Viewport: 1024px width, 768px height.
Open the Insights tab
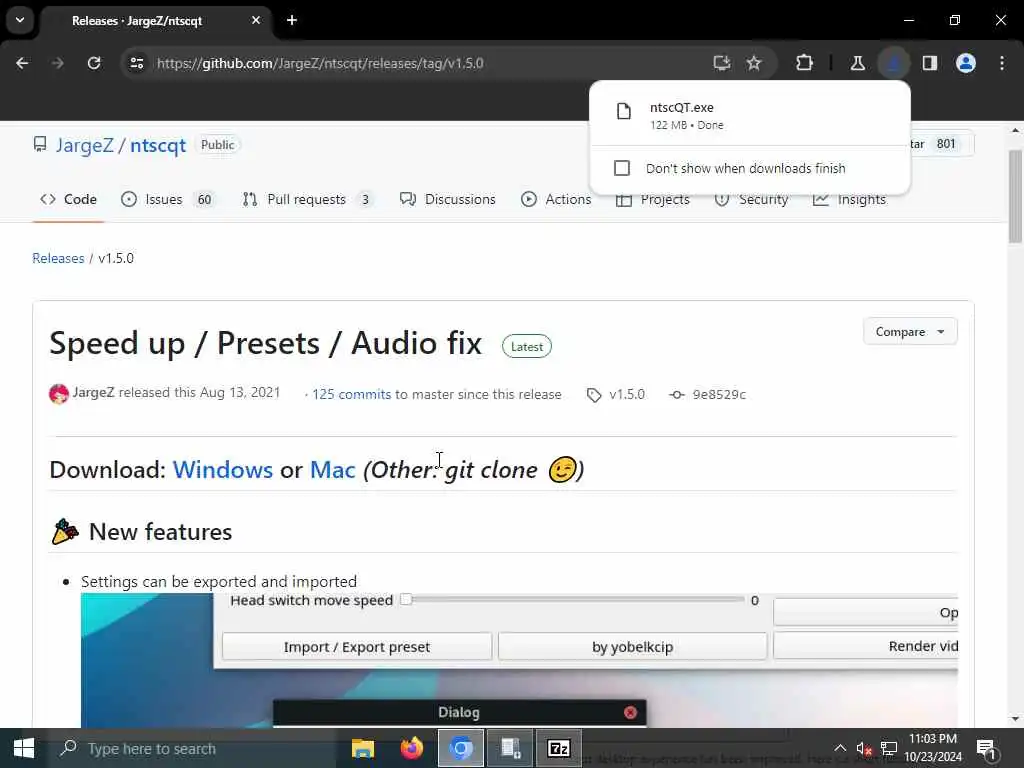coord(850,200)
